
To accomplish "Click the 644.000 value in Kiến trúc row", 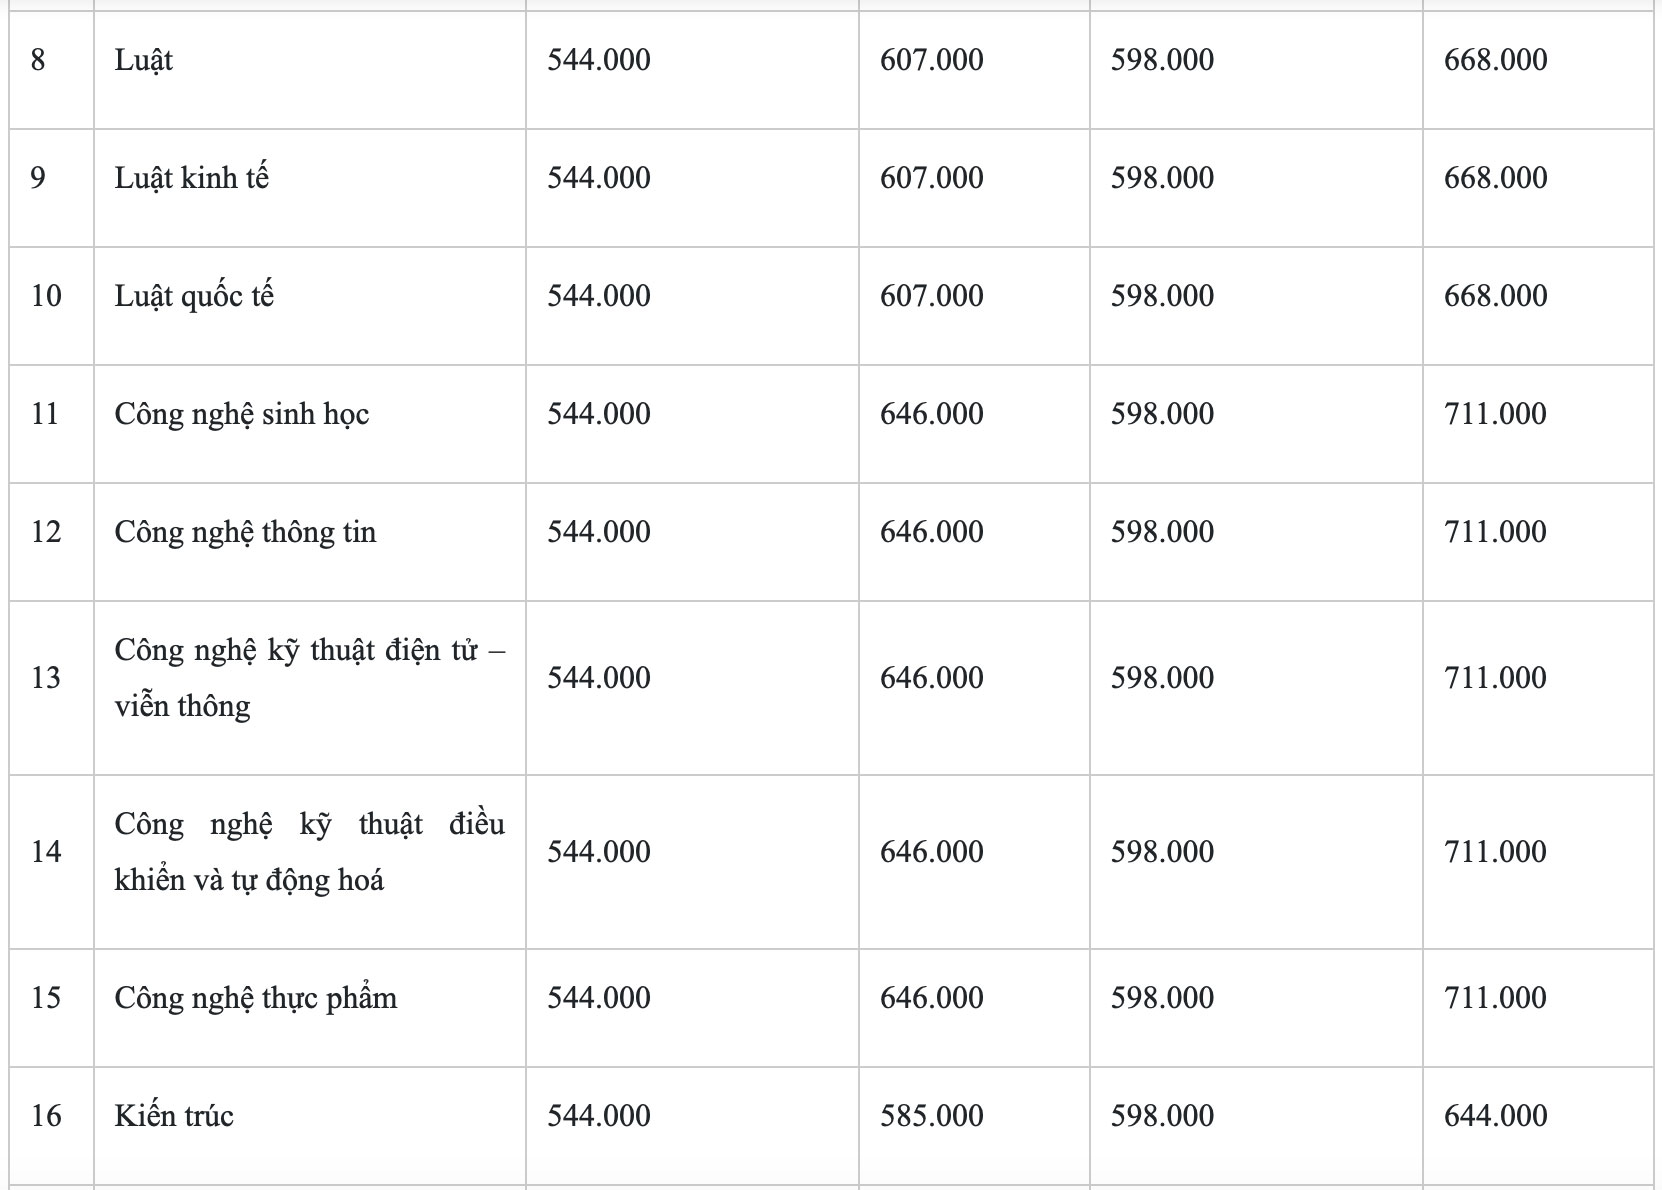I will 1496,1116.
